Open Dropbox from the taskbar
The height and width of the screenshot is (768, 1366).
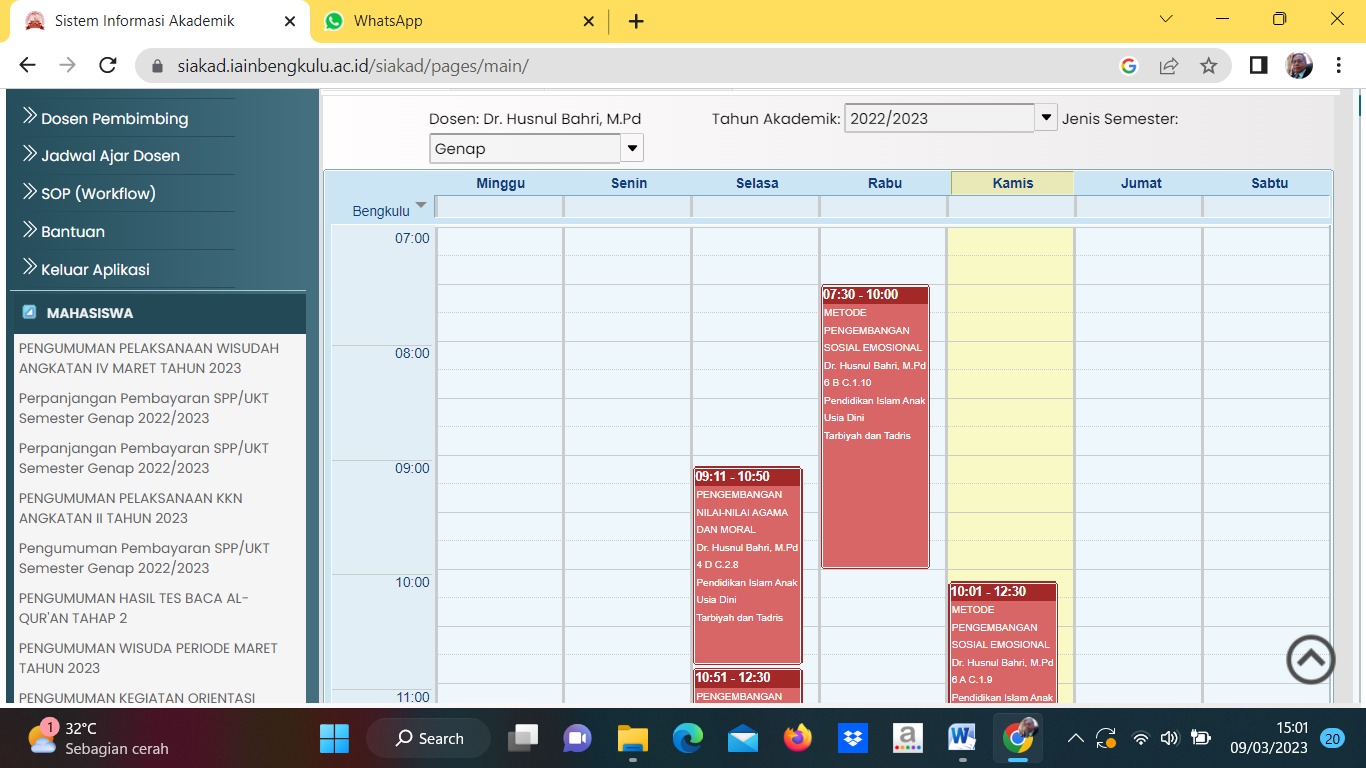[852, 738]
